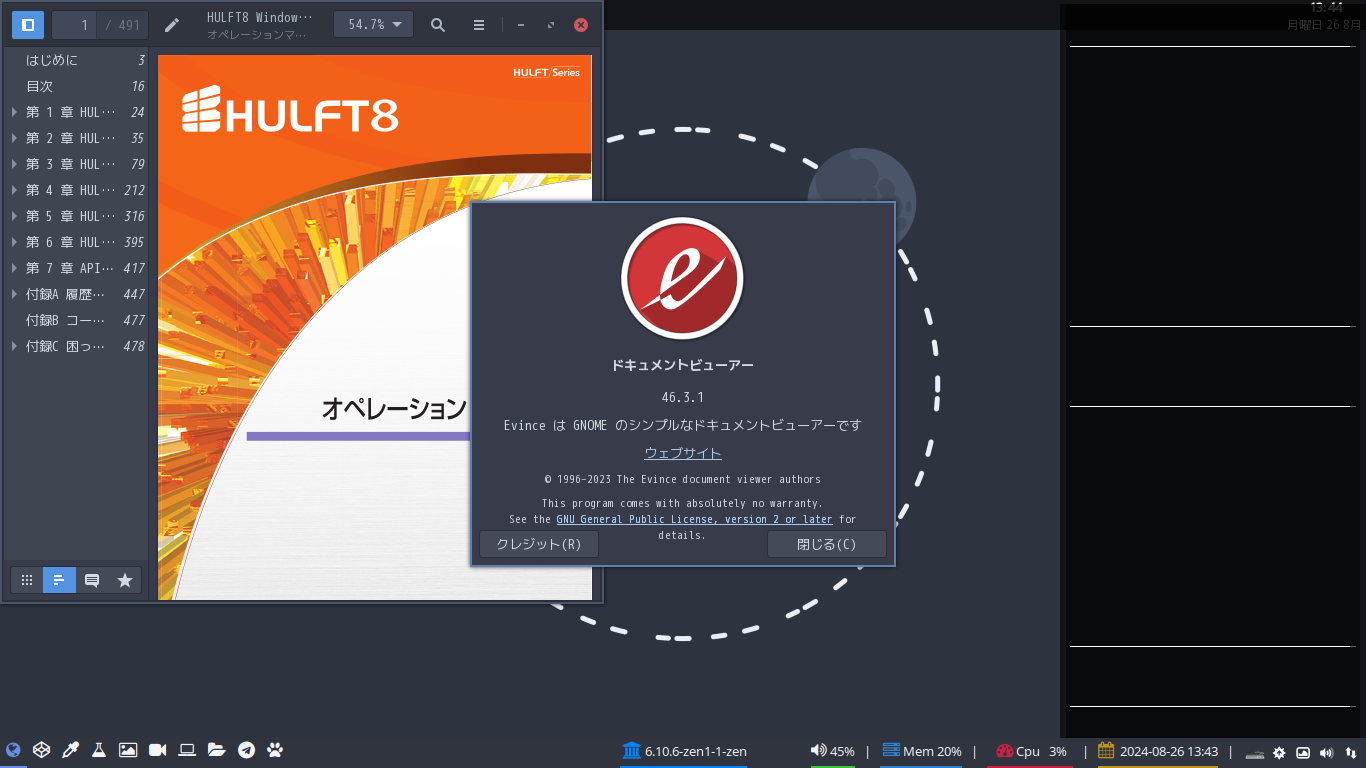The height and width of the screenshot is (768, 1366).
Task: Launch the color picker eyedropper in taskbar
Action: click(70, 750)
